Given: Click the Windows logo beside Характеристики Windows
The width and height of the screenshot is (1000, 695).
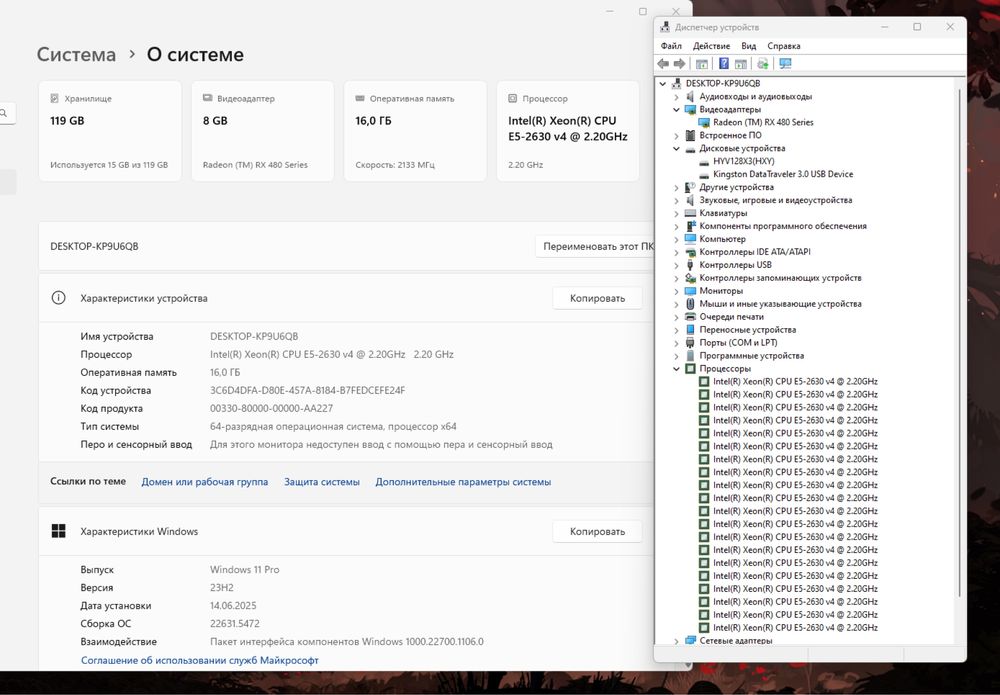Looking at the screenshot, I should [x=58, y=531].
